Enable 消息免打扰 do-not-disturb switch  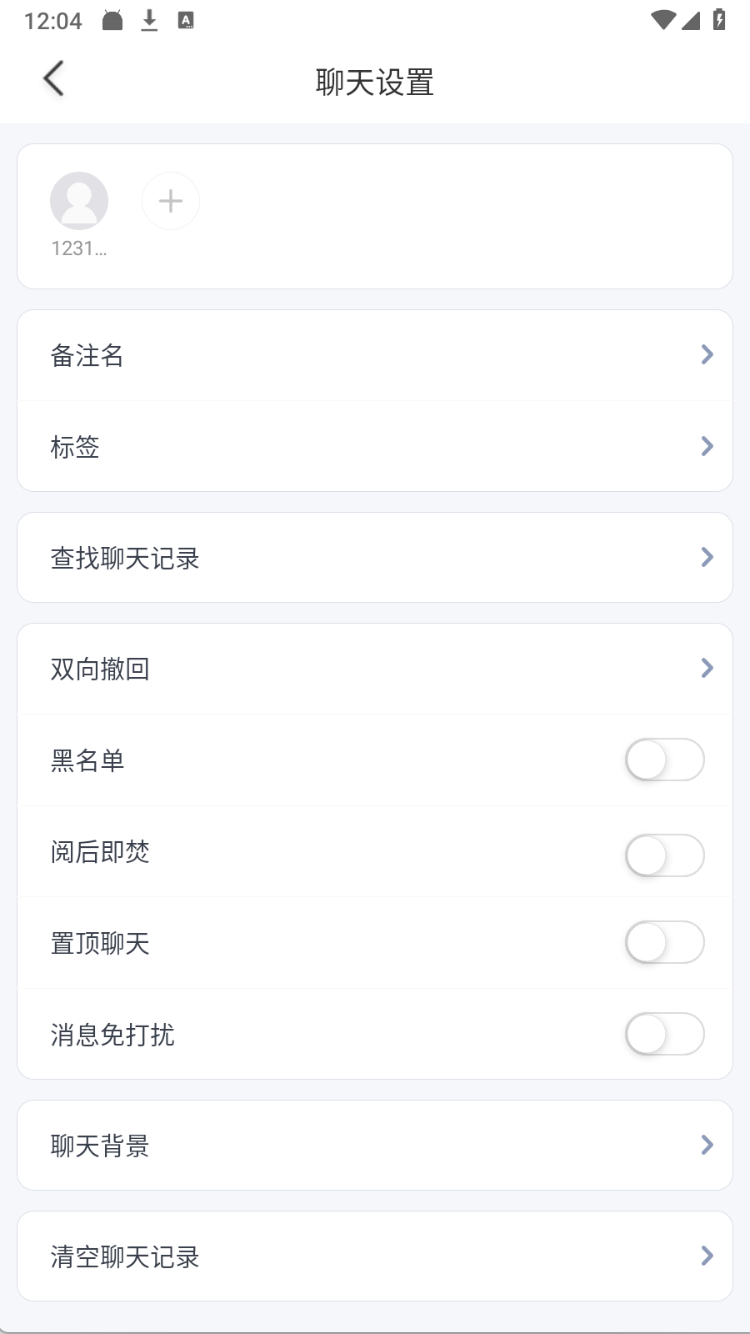click(x=665, y=1034)
